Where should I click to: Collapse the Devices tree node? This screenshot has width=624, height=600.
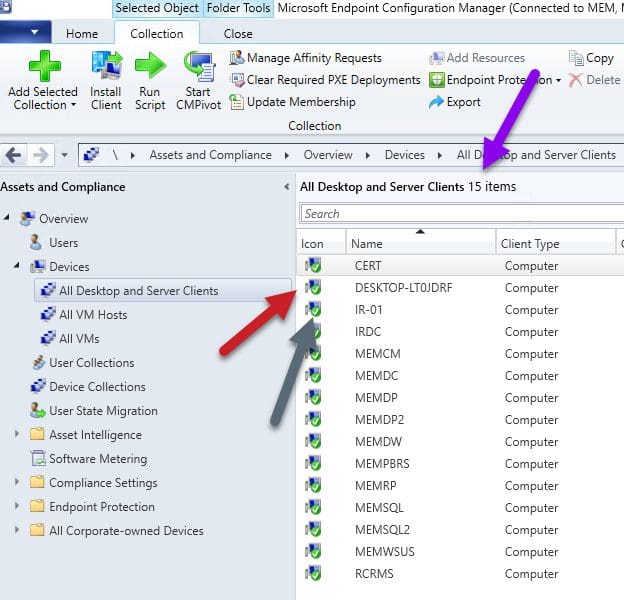[x=16, y=265]
